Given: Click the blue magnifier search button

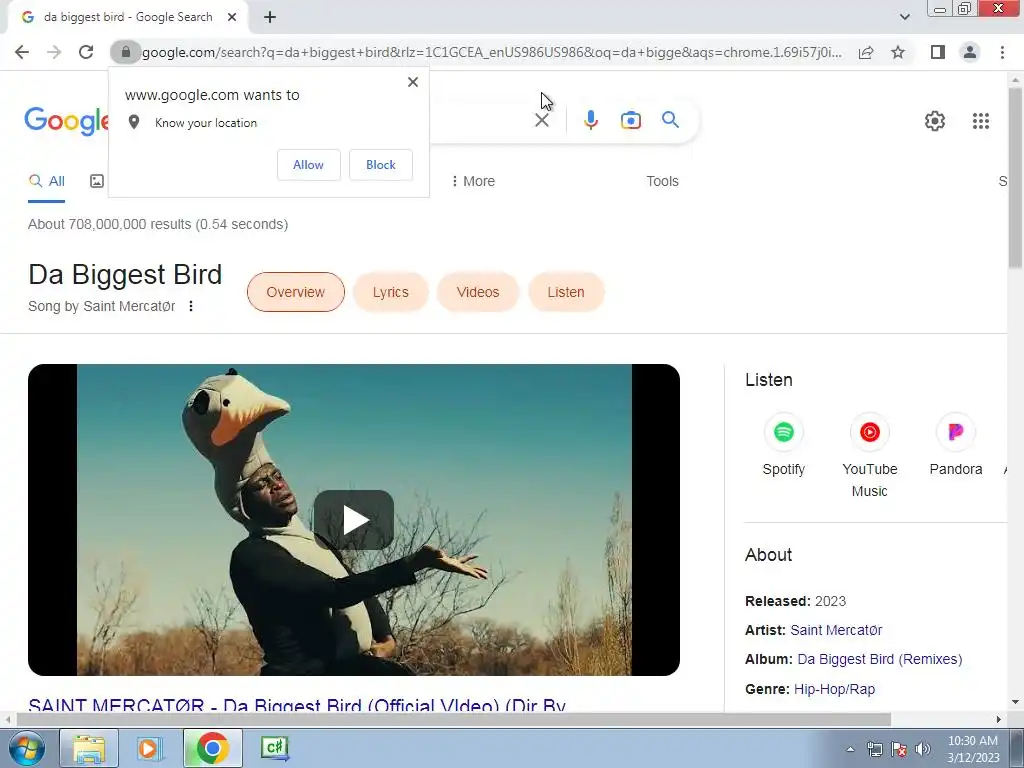Looking at the screenshot, I should [x=670, y=120].
